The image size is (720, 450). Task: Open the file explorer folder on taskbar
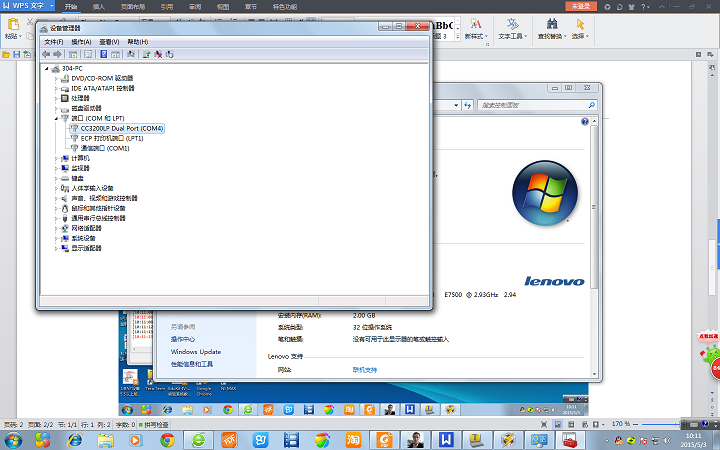click(105, 440)
